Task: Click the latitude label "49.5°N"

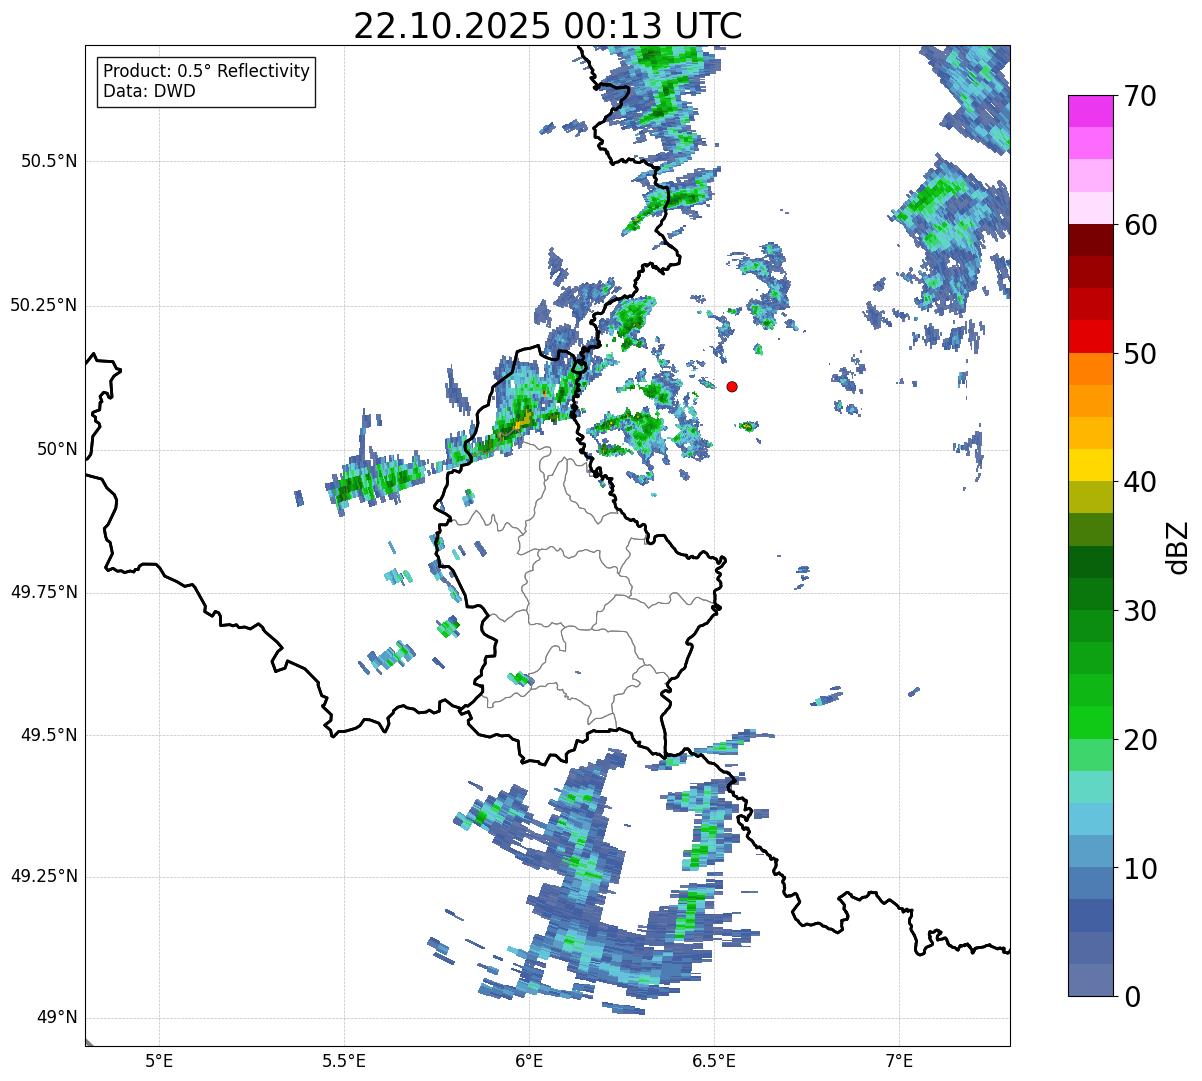Action: [x=48, y=735]
